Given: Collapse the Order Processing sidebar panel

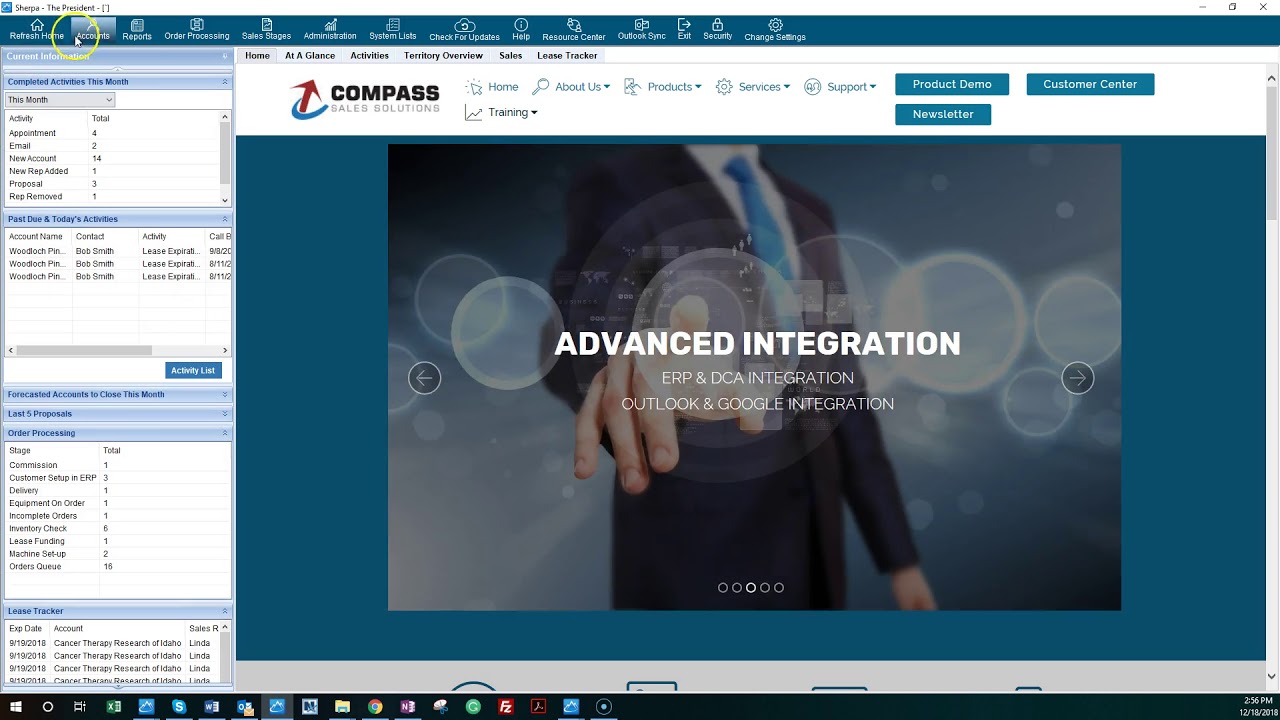Looking at the screenshot, I should [225, 433].
